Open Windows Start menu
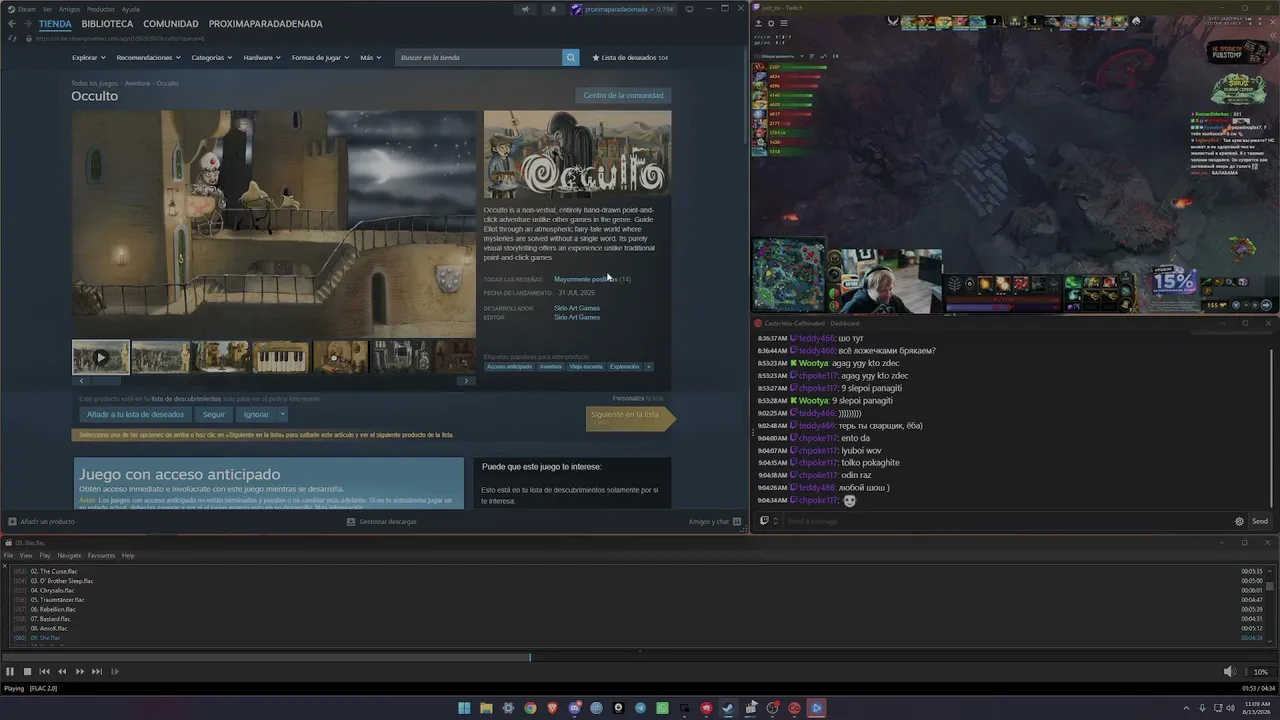 coord(464,708)
